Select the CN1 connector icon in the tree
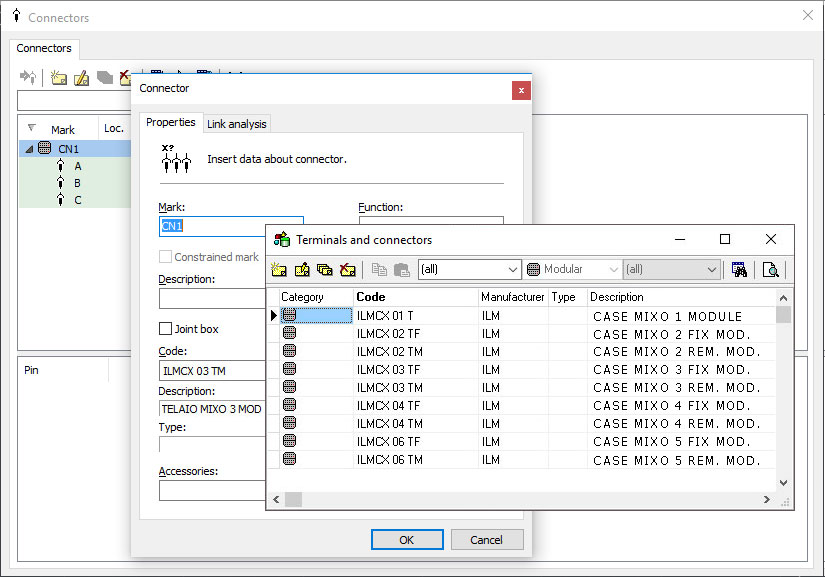Image resolution: width=825 pixels, height=577 pixels. click(x=45, y=148)
